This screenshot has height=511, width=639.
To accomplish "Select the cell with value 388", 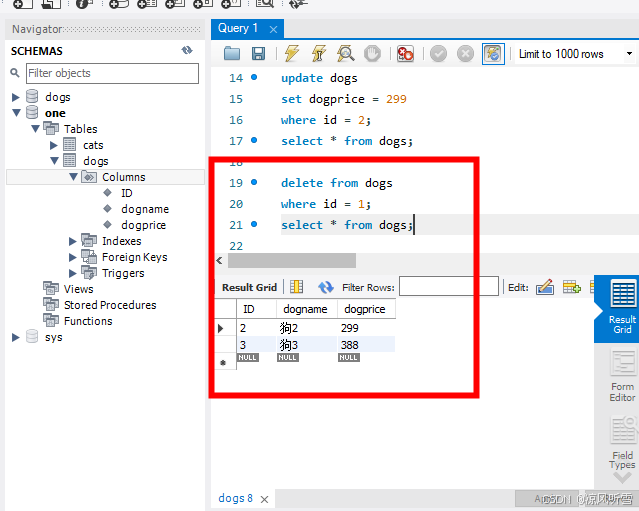I will pos(366,345).
